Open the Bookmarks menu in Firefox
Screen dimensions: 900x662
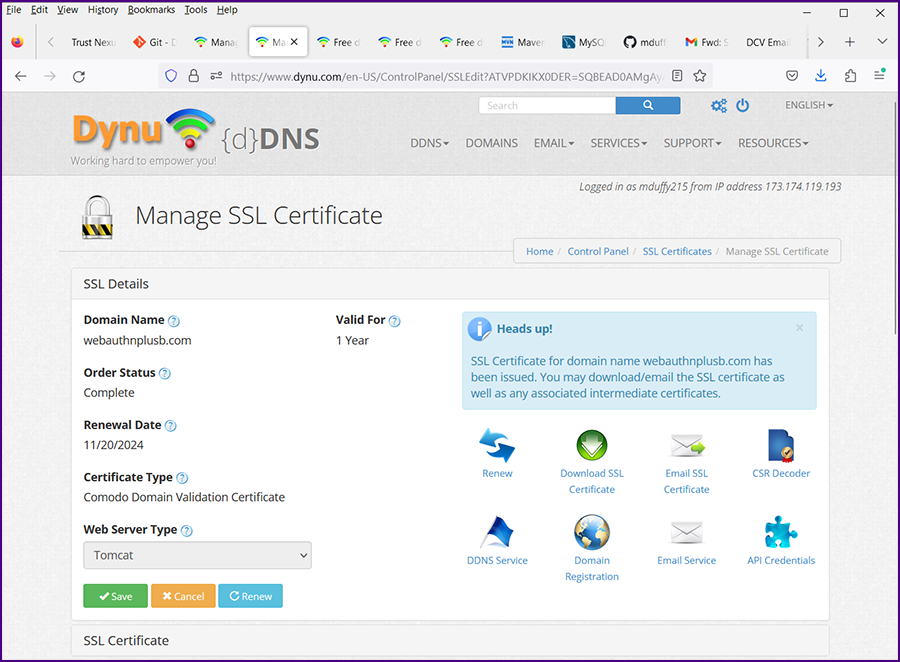pyautogui.click(x=151, y=10)
